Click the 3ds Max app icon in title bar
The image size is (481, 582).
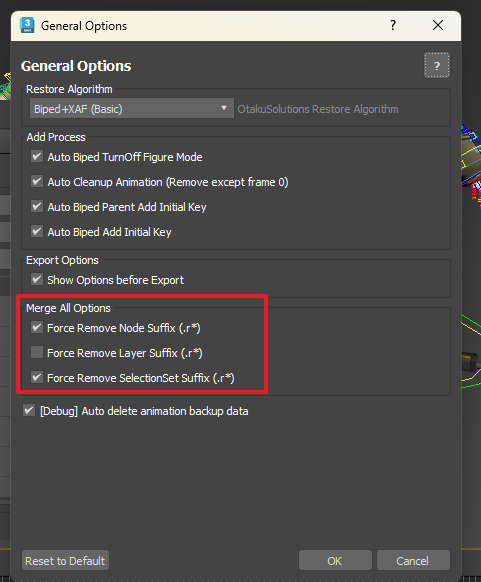27,26
